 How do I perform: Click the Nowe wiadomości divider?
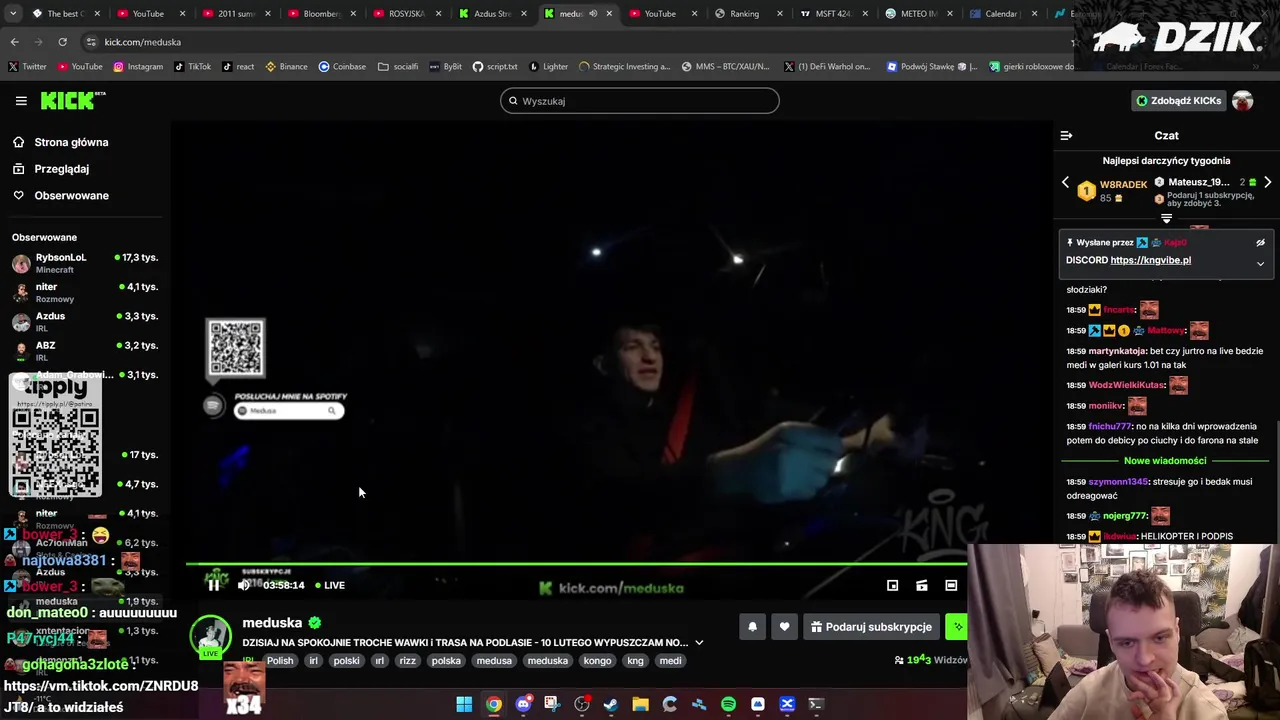click(x=1165, y=461)
